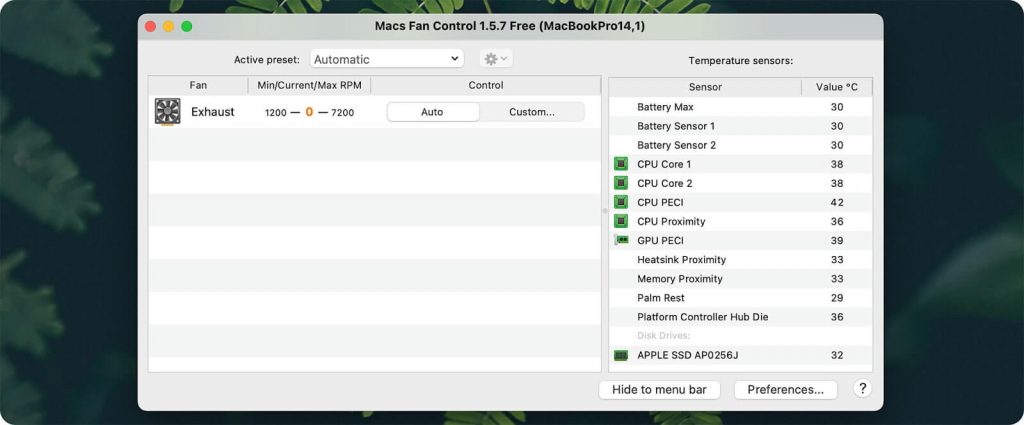The width and height of the screenshot is (1024, 425).
Task: Select the Battery Max sensor row
Action: 741,106
